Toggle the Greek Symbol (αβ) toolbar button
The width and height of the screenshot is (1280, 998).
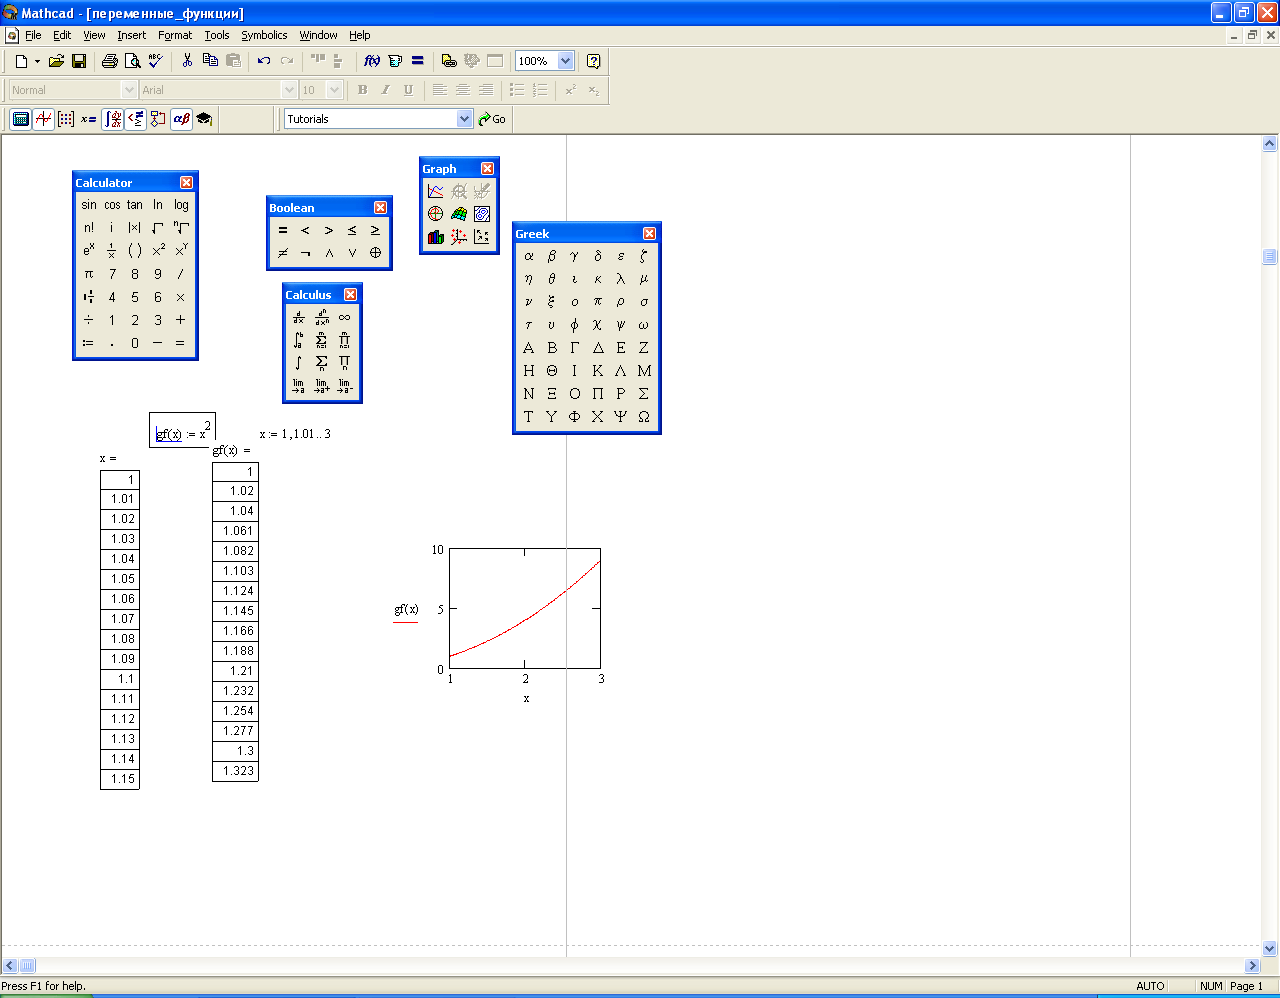coord(181,119)
